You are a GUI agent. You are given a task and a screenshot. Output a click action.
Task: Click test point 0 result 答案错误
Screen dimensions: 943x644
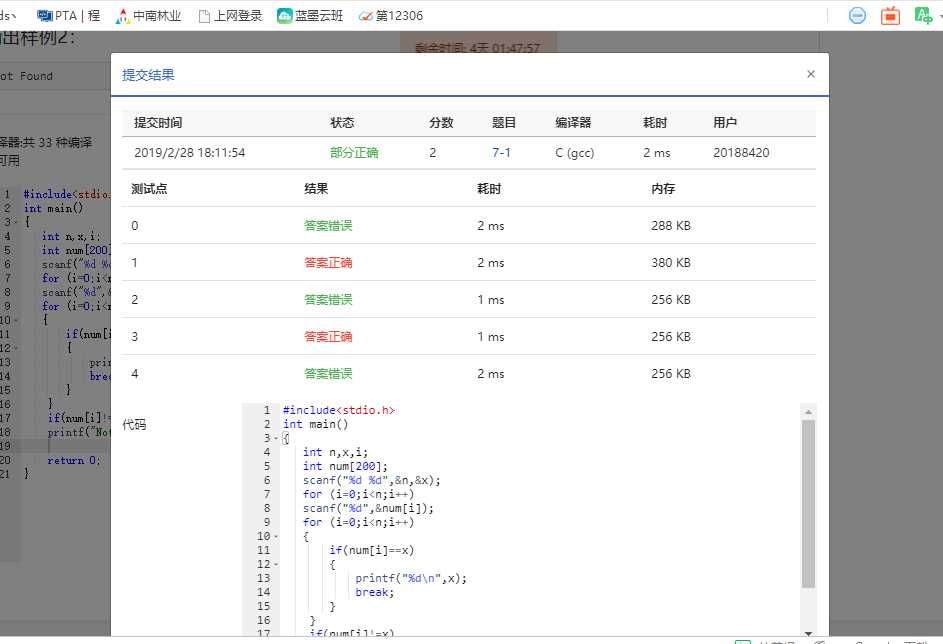pos(328,225)
